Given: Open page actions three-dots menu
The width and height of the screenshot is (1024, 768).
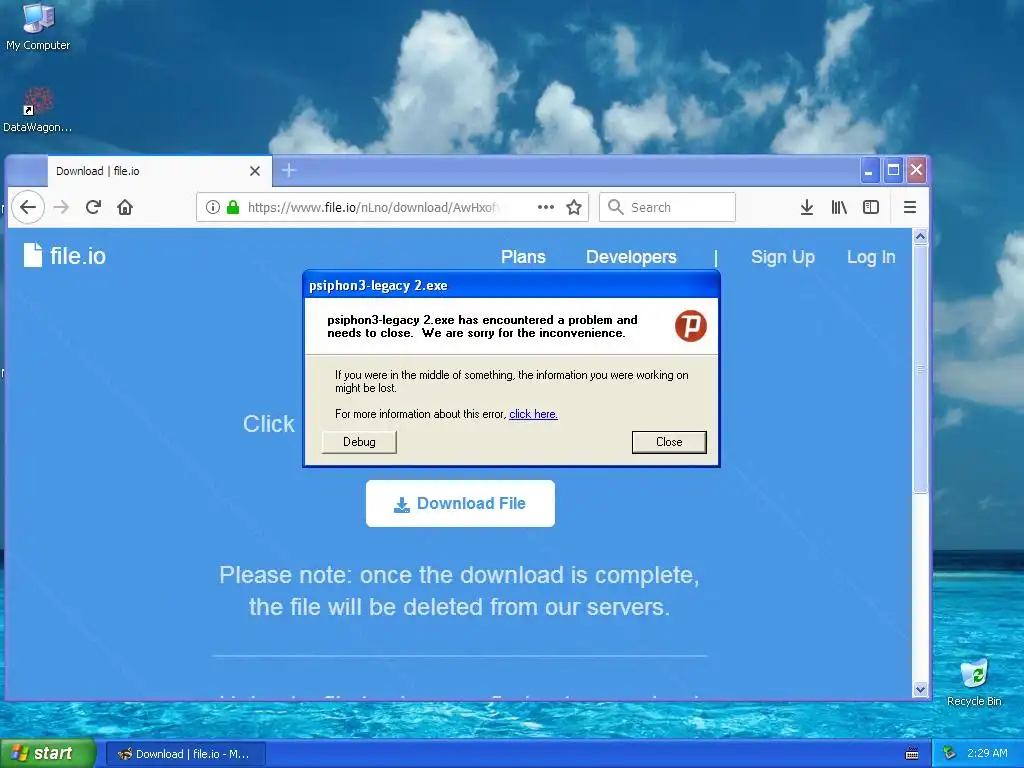Looking at the screenshot, I should pos(545,207).
